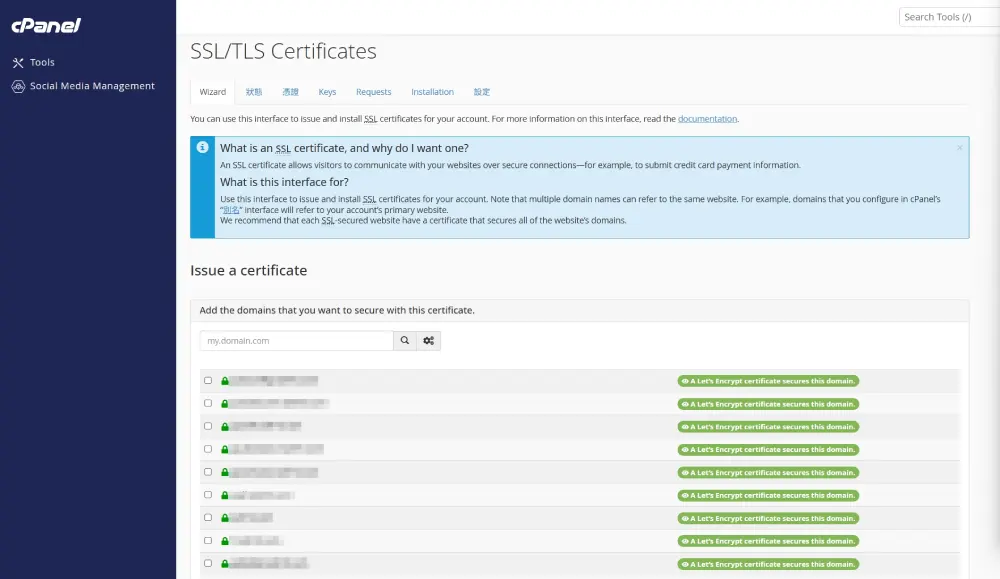Screen dimensions: 1000x579
Task: Tick the checkbox for the first domain row
Action: click(x=208, y=381)
